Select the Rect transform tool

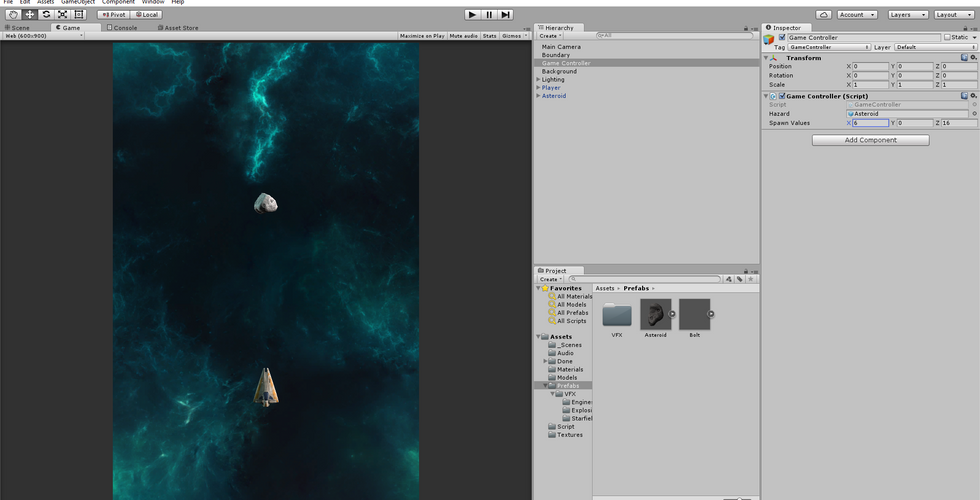pyautogui.click(x=79, y=14)
